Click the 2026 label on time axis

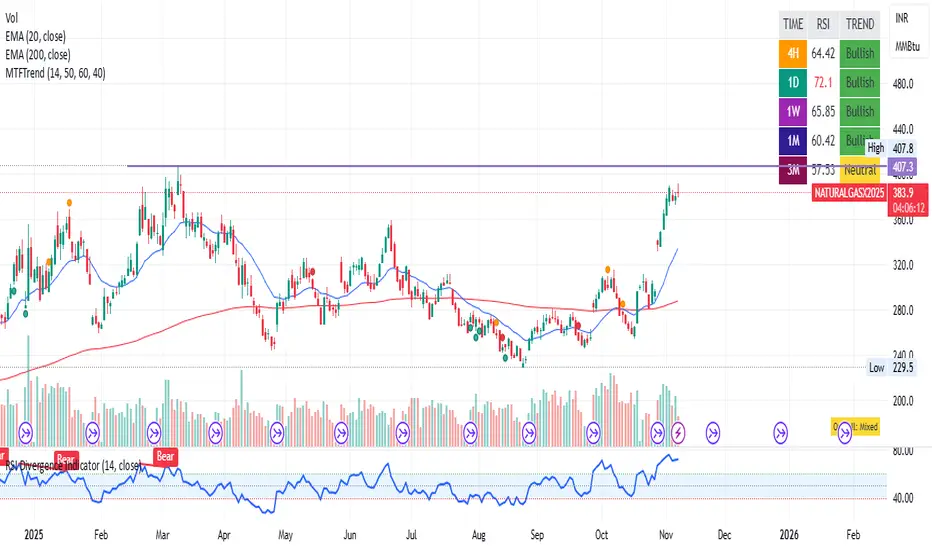pyautogui.click(x=789, y=535)
